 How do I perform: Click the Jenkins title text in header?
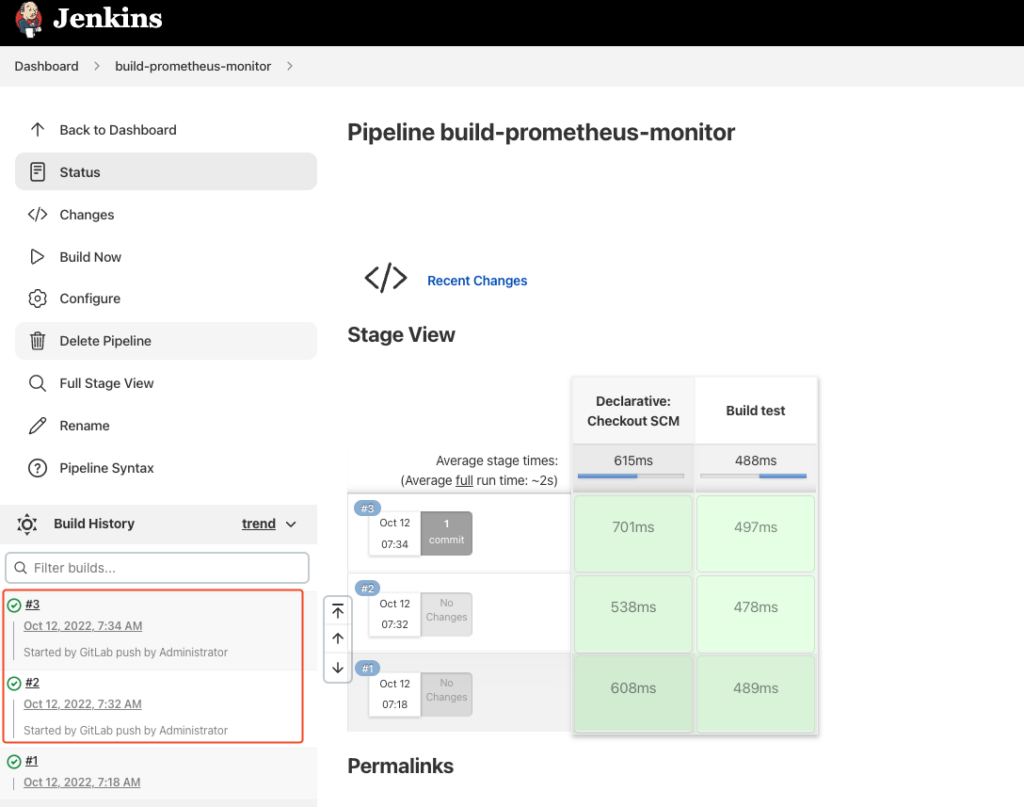pyautogui.click(x=108, y=18)
